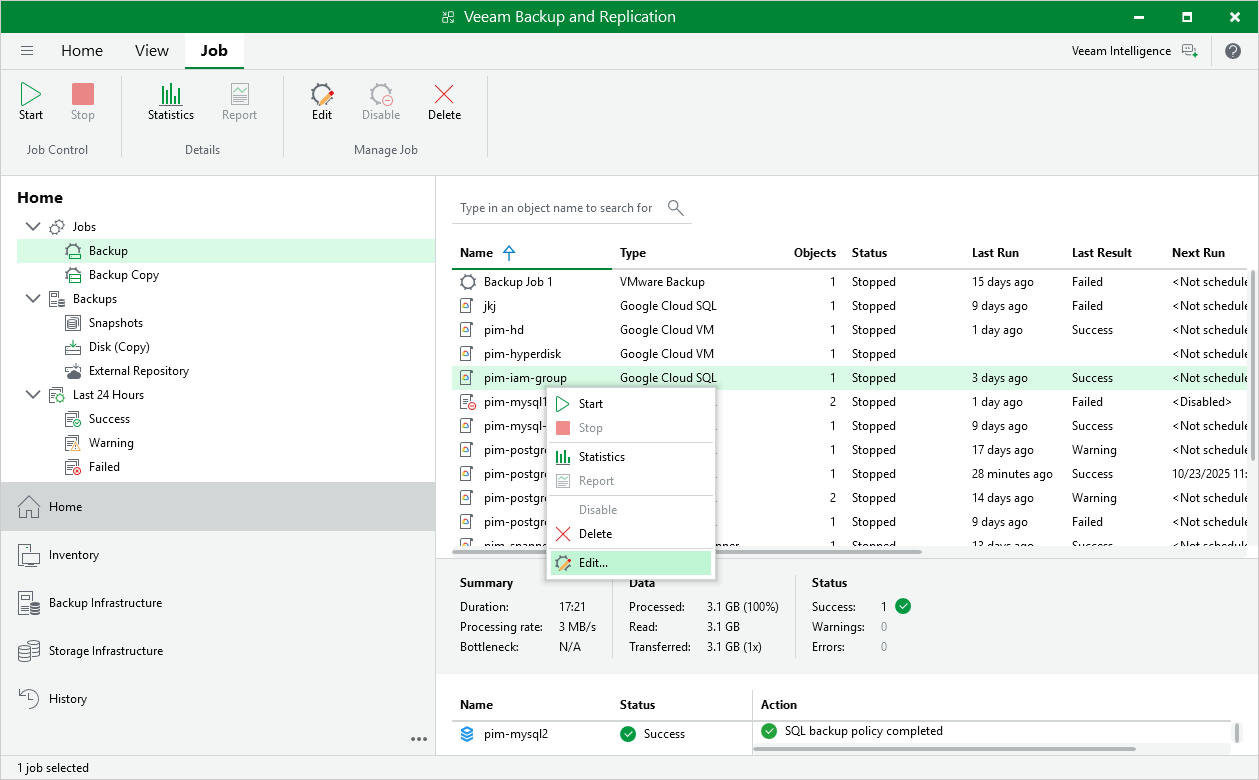Switch to the View ribbon tab

[x=152, y=51]
